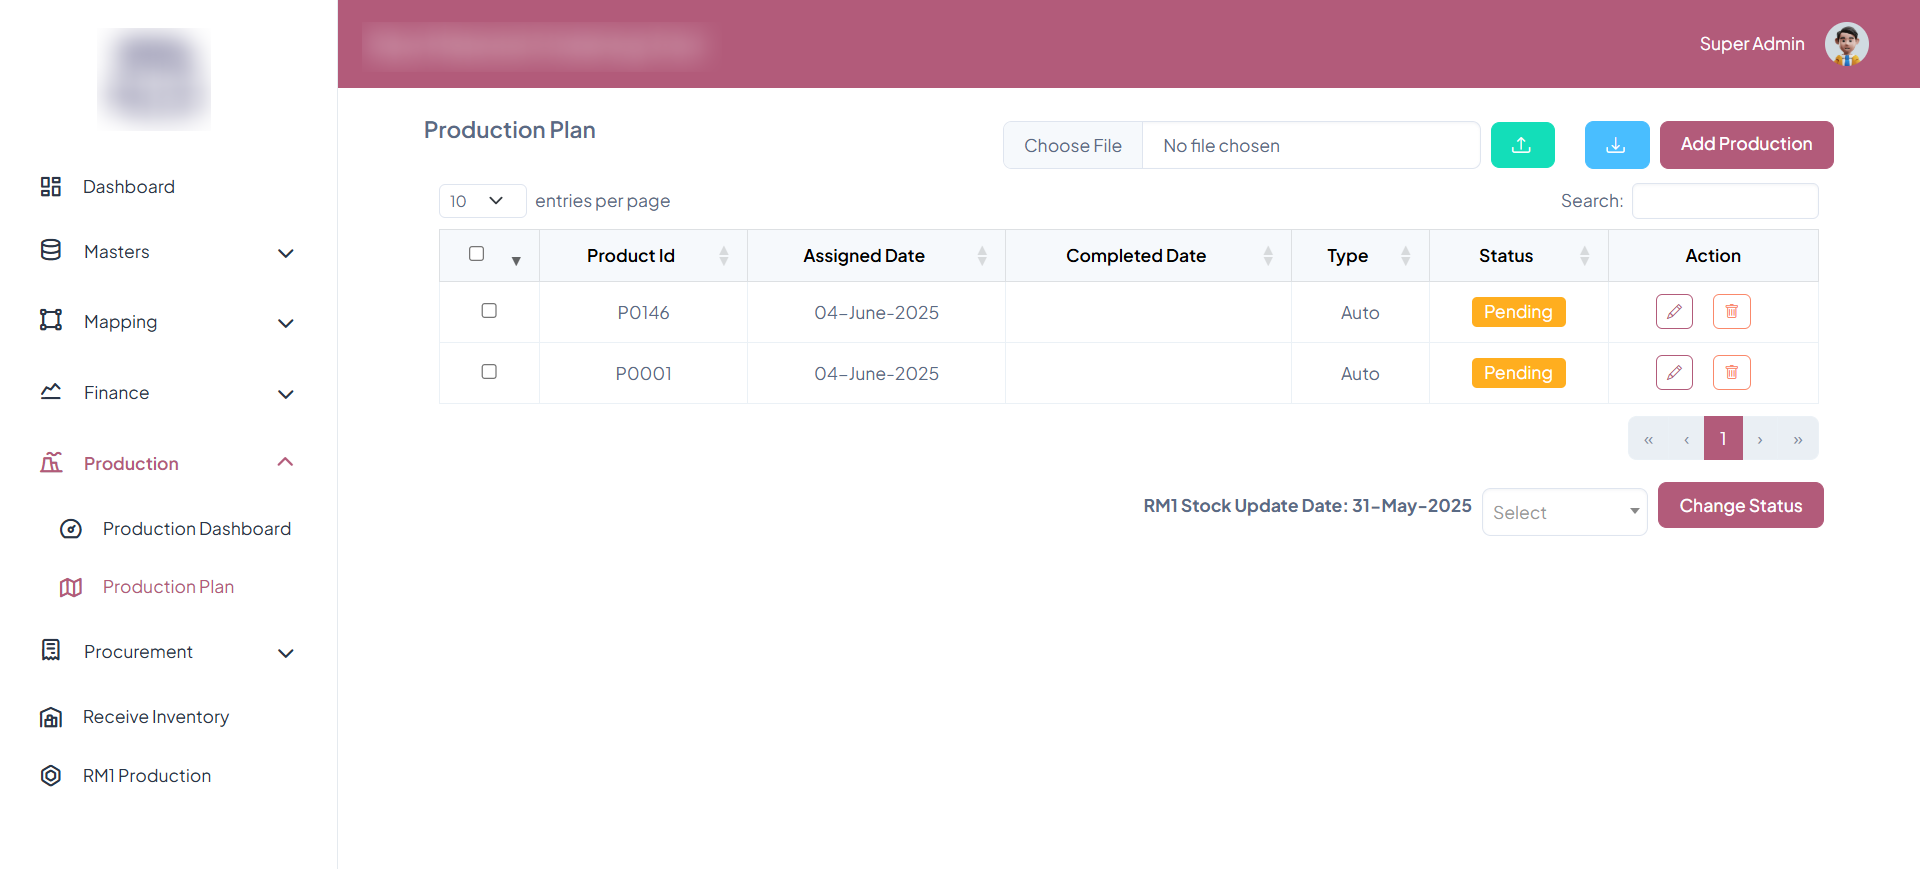Open the Dashboard menu item
This screenshot has width=1920, height=869.
129,187
